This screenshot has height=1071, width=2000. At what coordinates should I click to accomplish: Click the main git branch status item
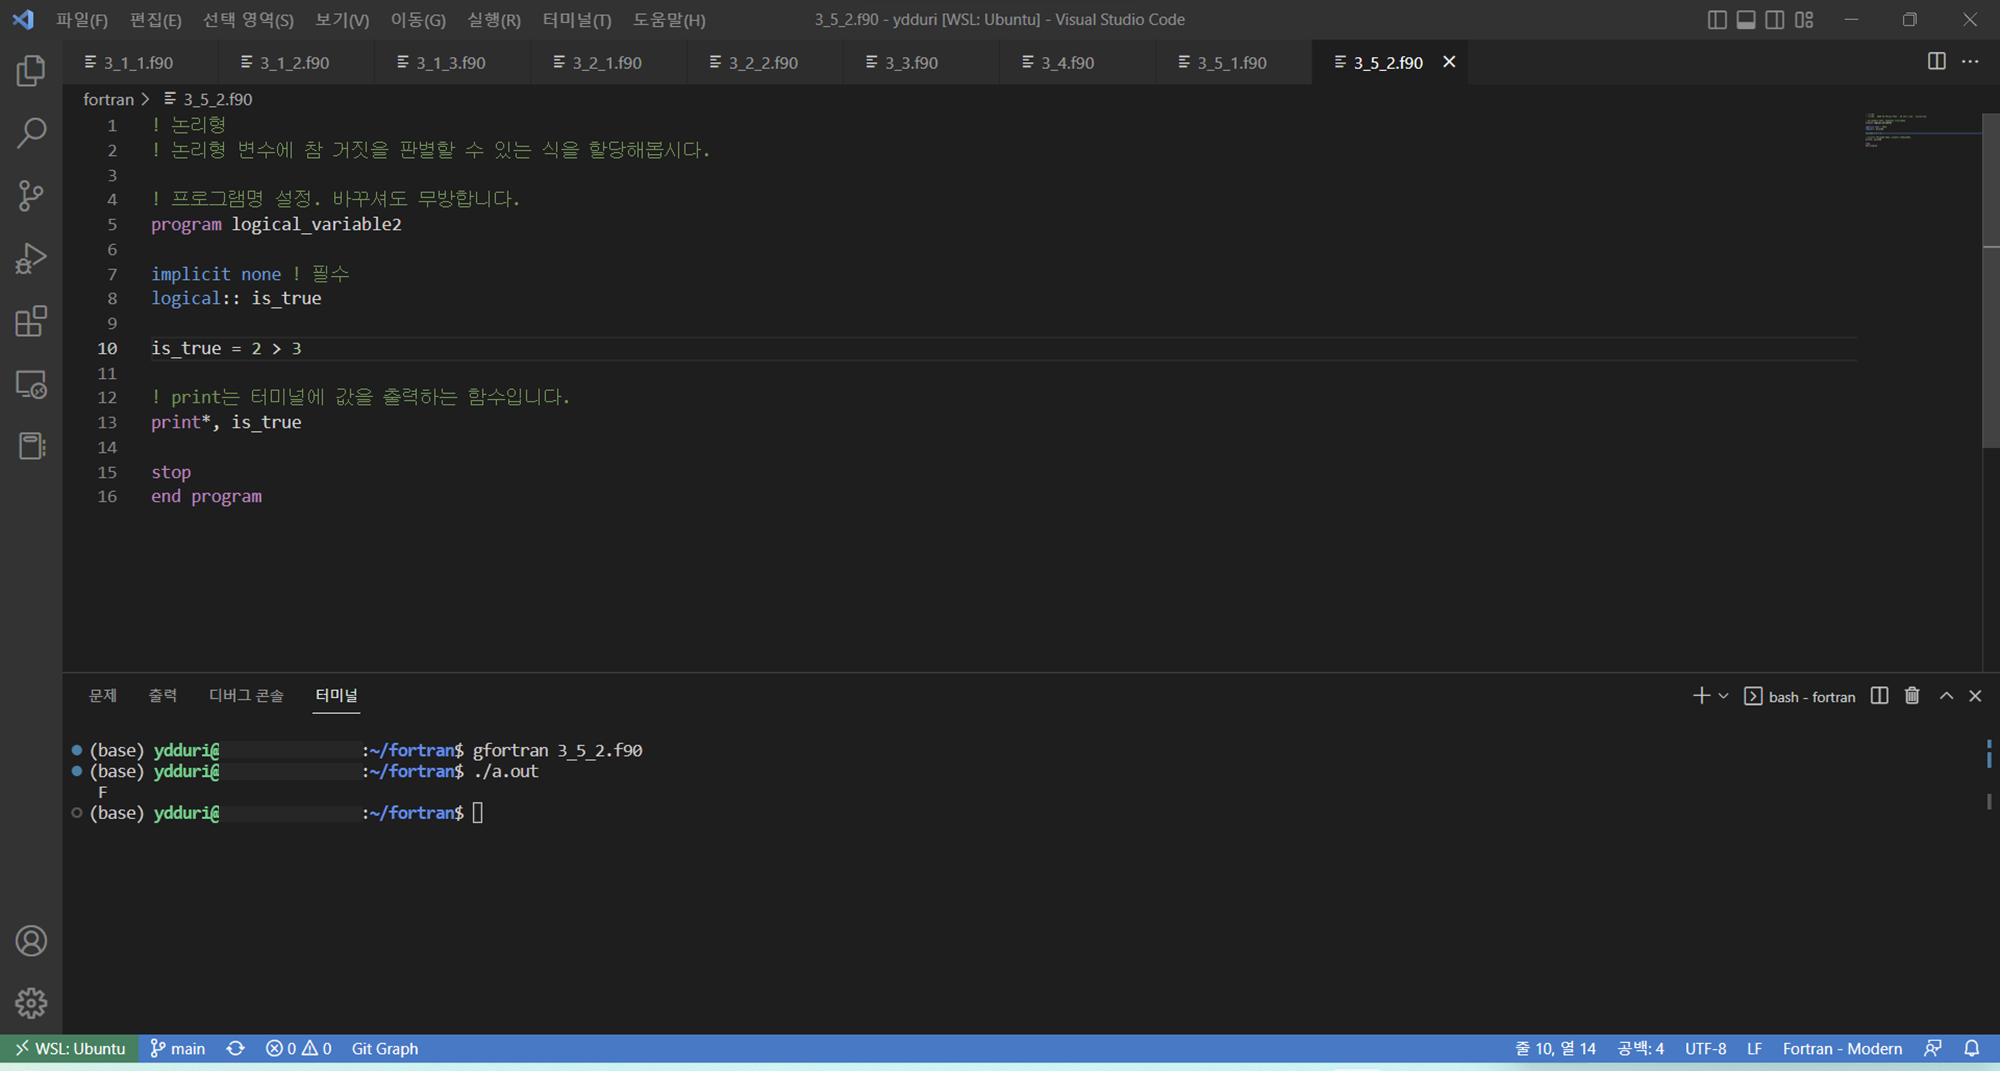click(178, 1048)
